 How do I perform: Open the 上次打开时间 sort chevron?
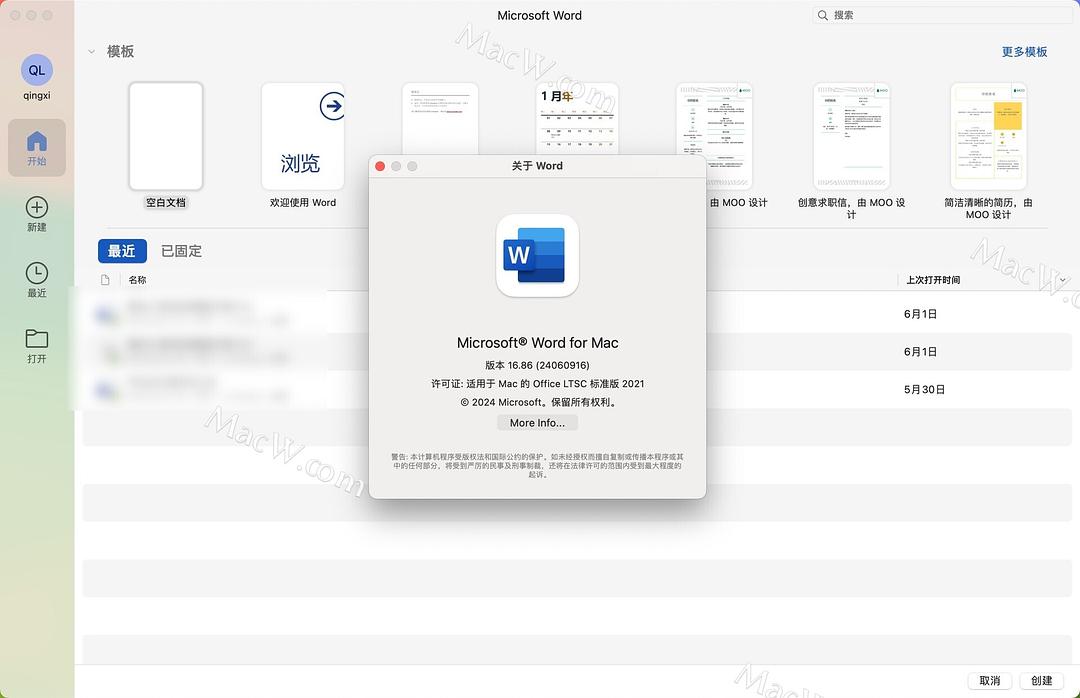(1063, 280)
